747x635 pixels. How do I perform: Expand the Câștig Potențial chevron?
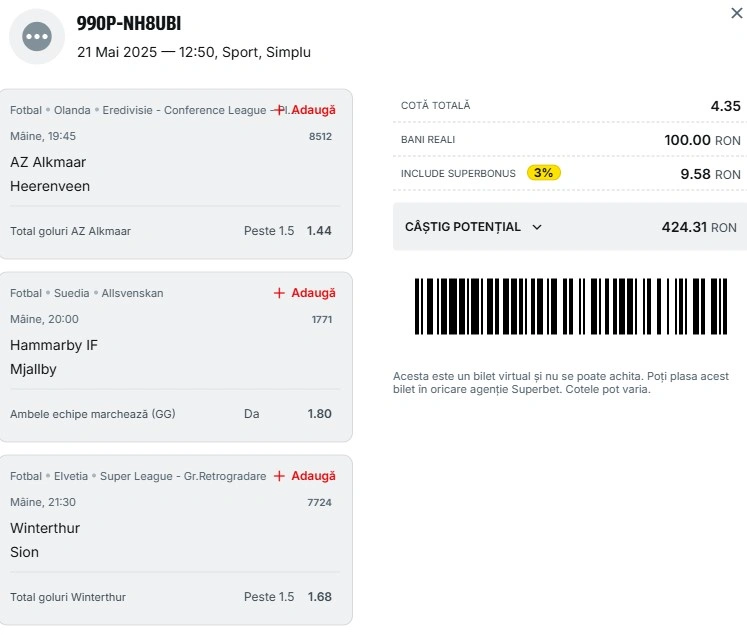click(537, 227)
